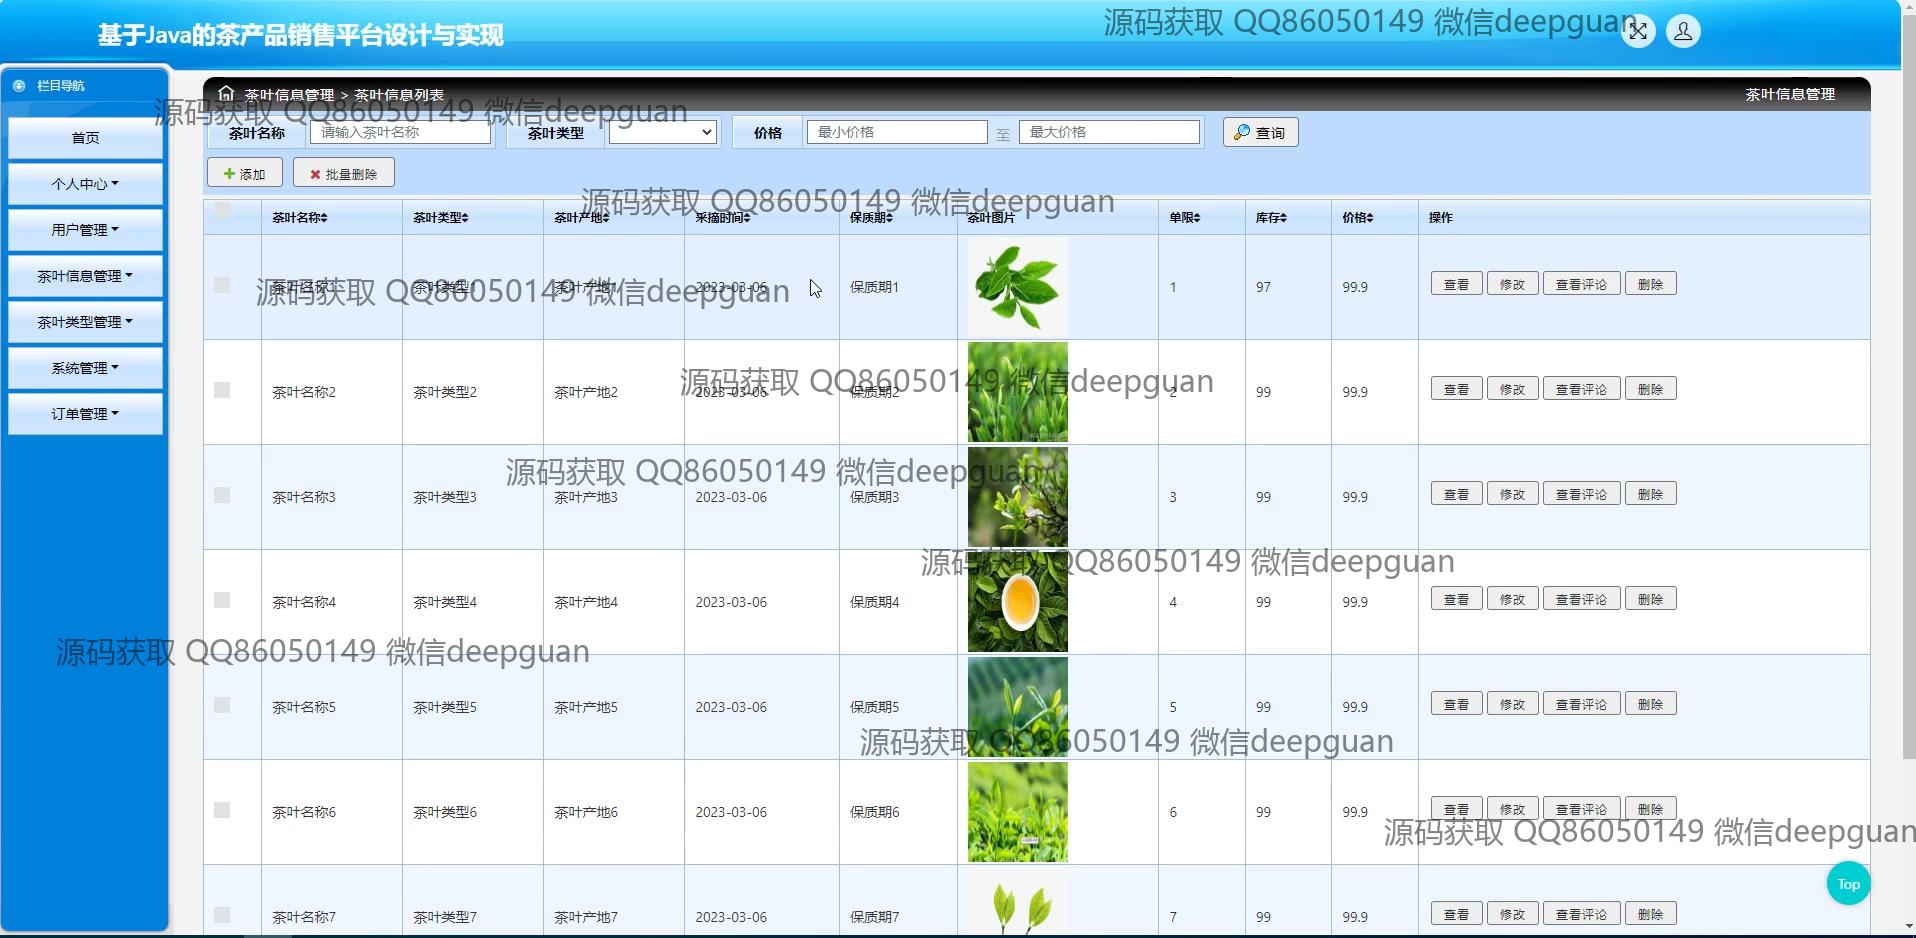Open the 茶叶类型 dropdown filter
Viewport: 1916px width, 938px height.
[664, 132]
